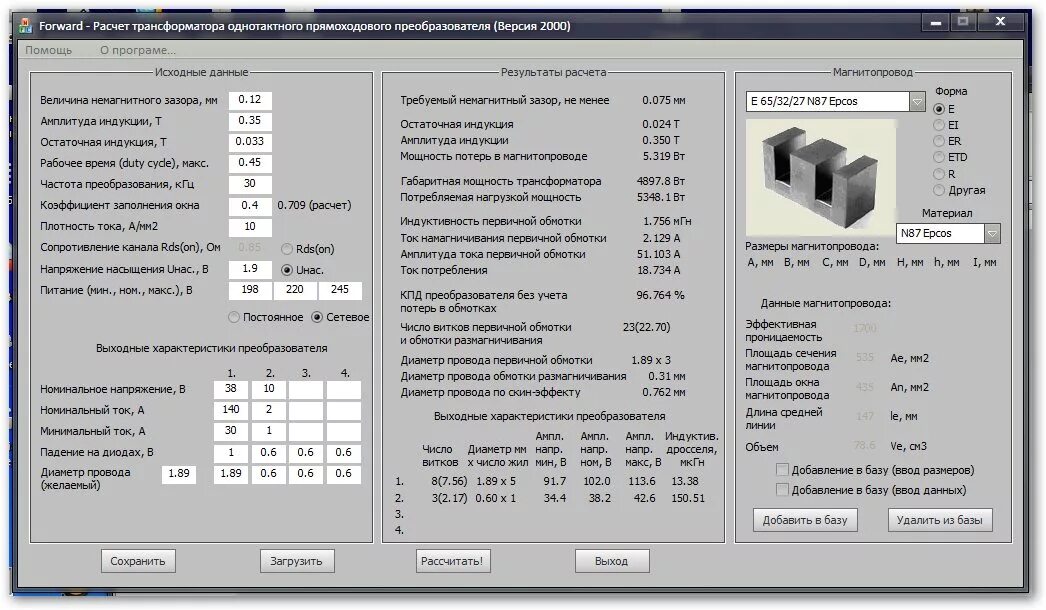
Task: Expand the N87 Epcos material dropdown
Action: pyautogui.click(x=992, y=234)
